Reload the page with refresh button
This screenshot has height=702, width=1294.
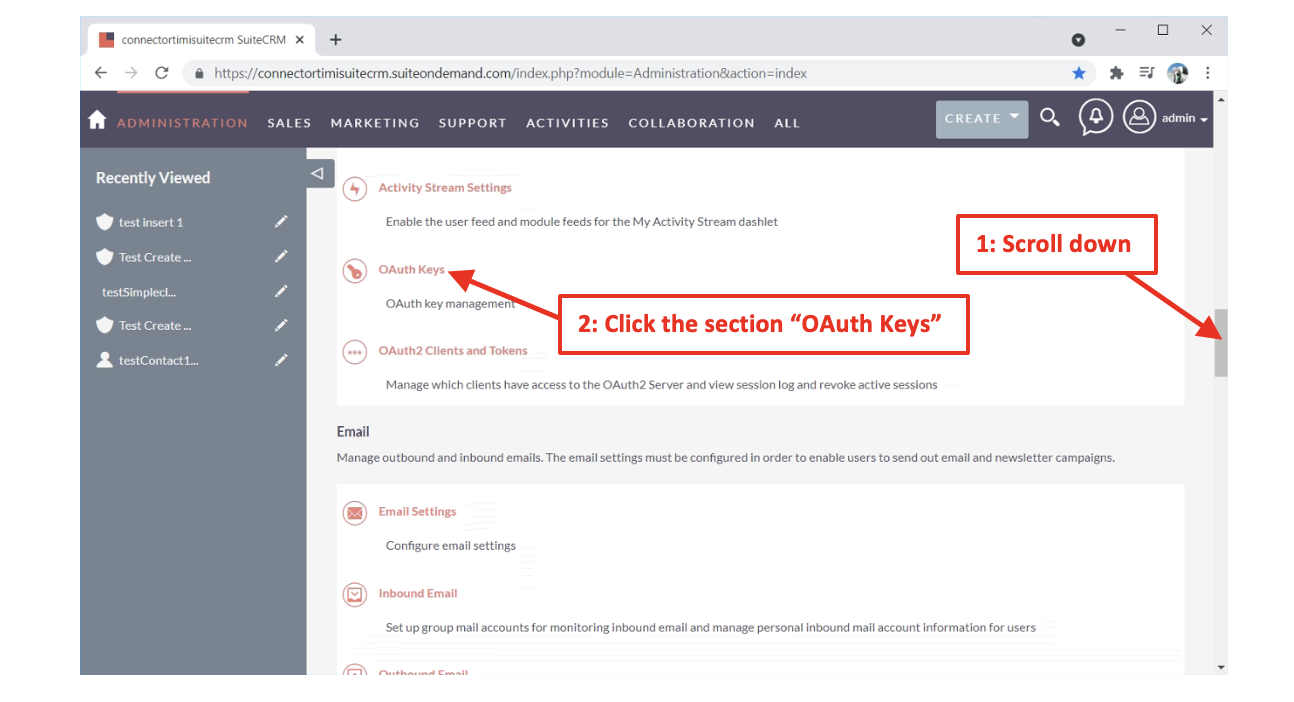click(x=162, y=73)
